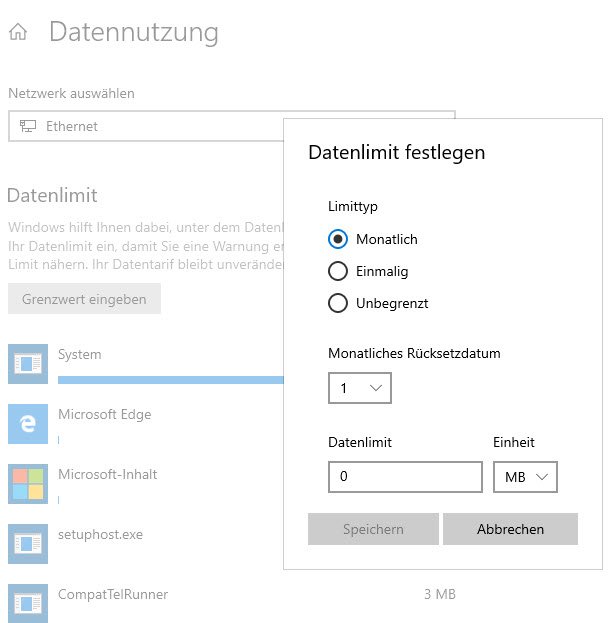This screenshot has height=623, width=615.
Task: Select the Microsoft Edge list entry name
Action: coord(105,414)
